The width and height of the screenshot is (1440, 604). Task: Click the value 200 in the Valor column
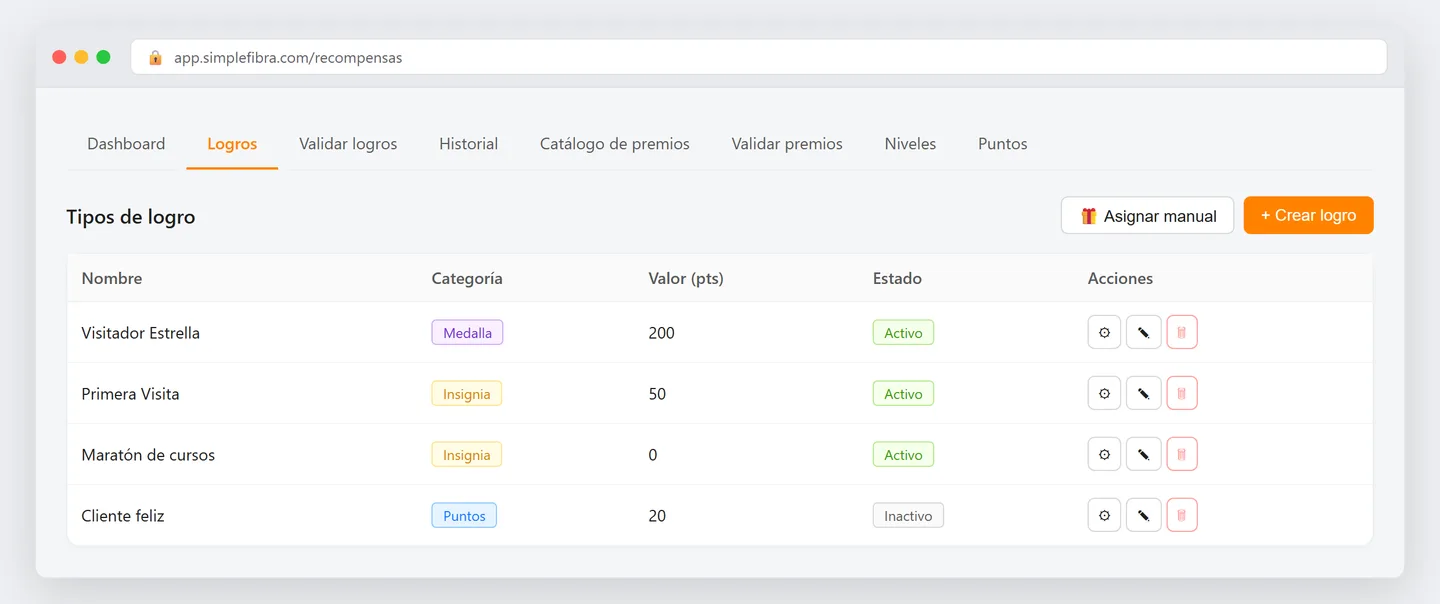point(662,333)
